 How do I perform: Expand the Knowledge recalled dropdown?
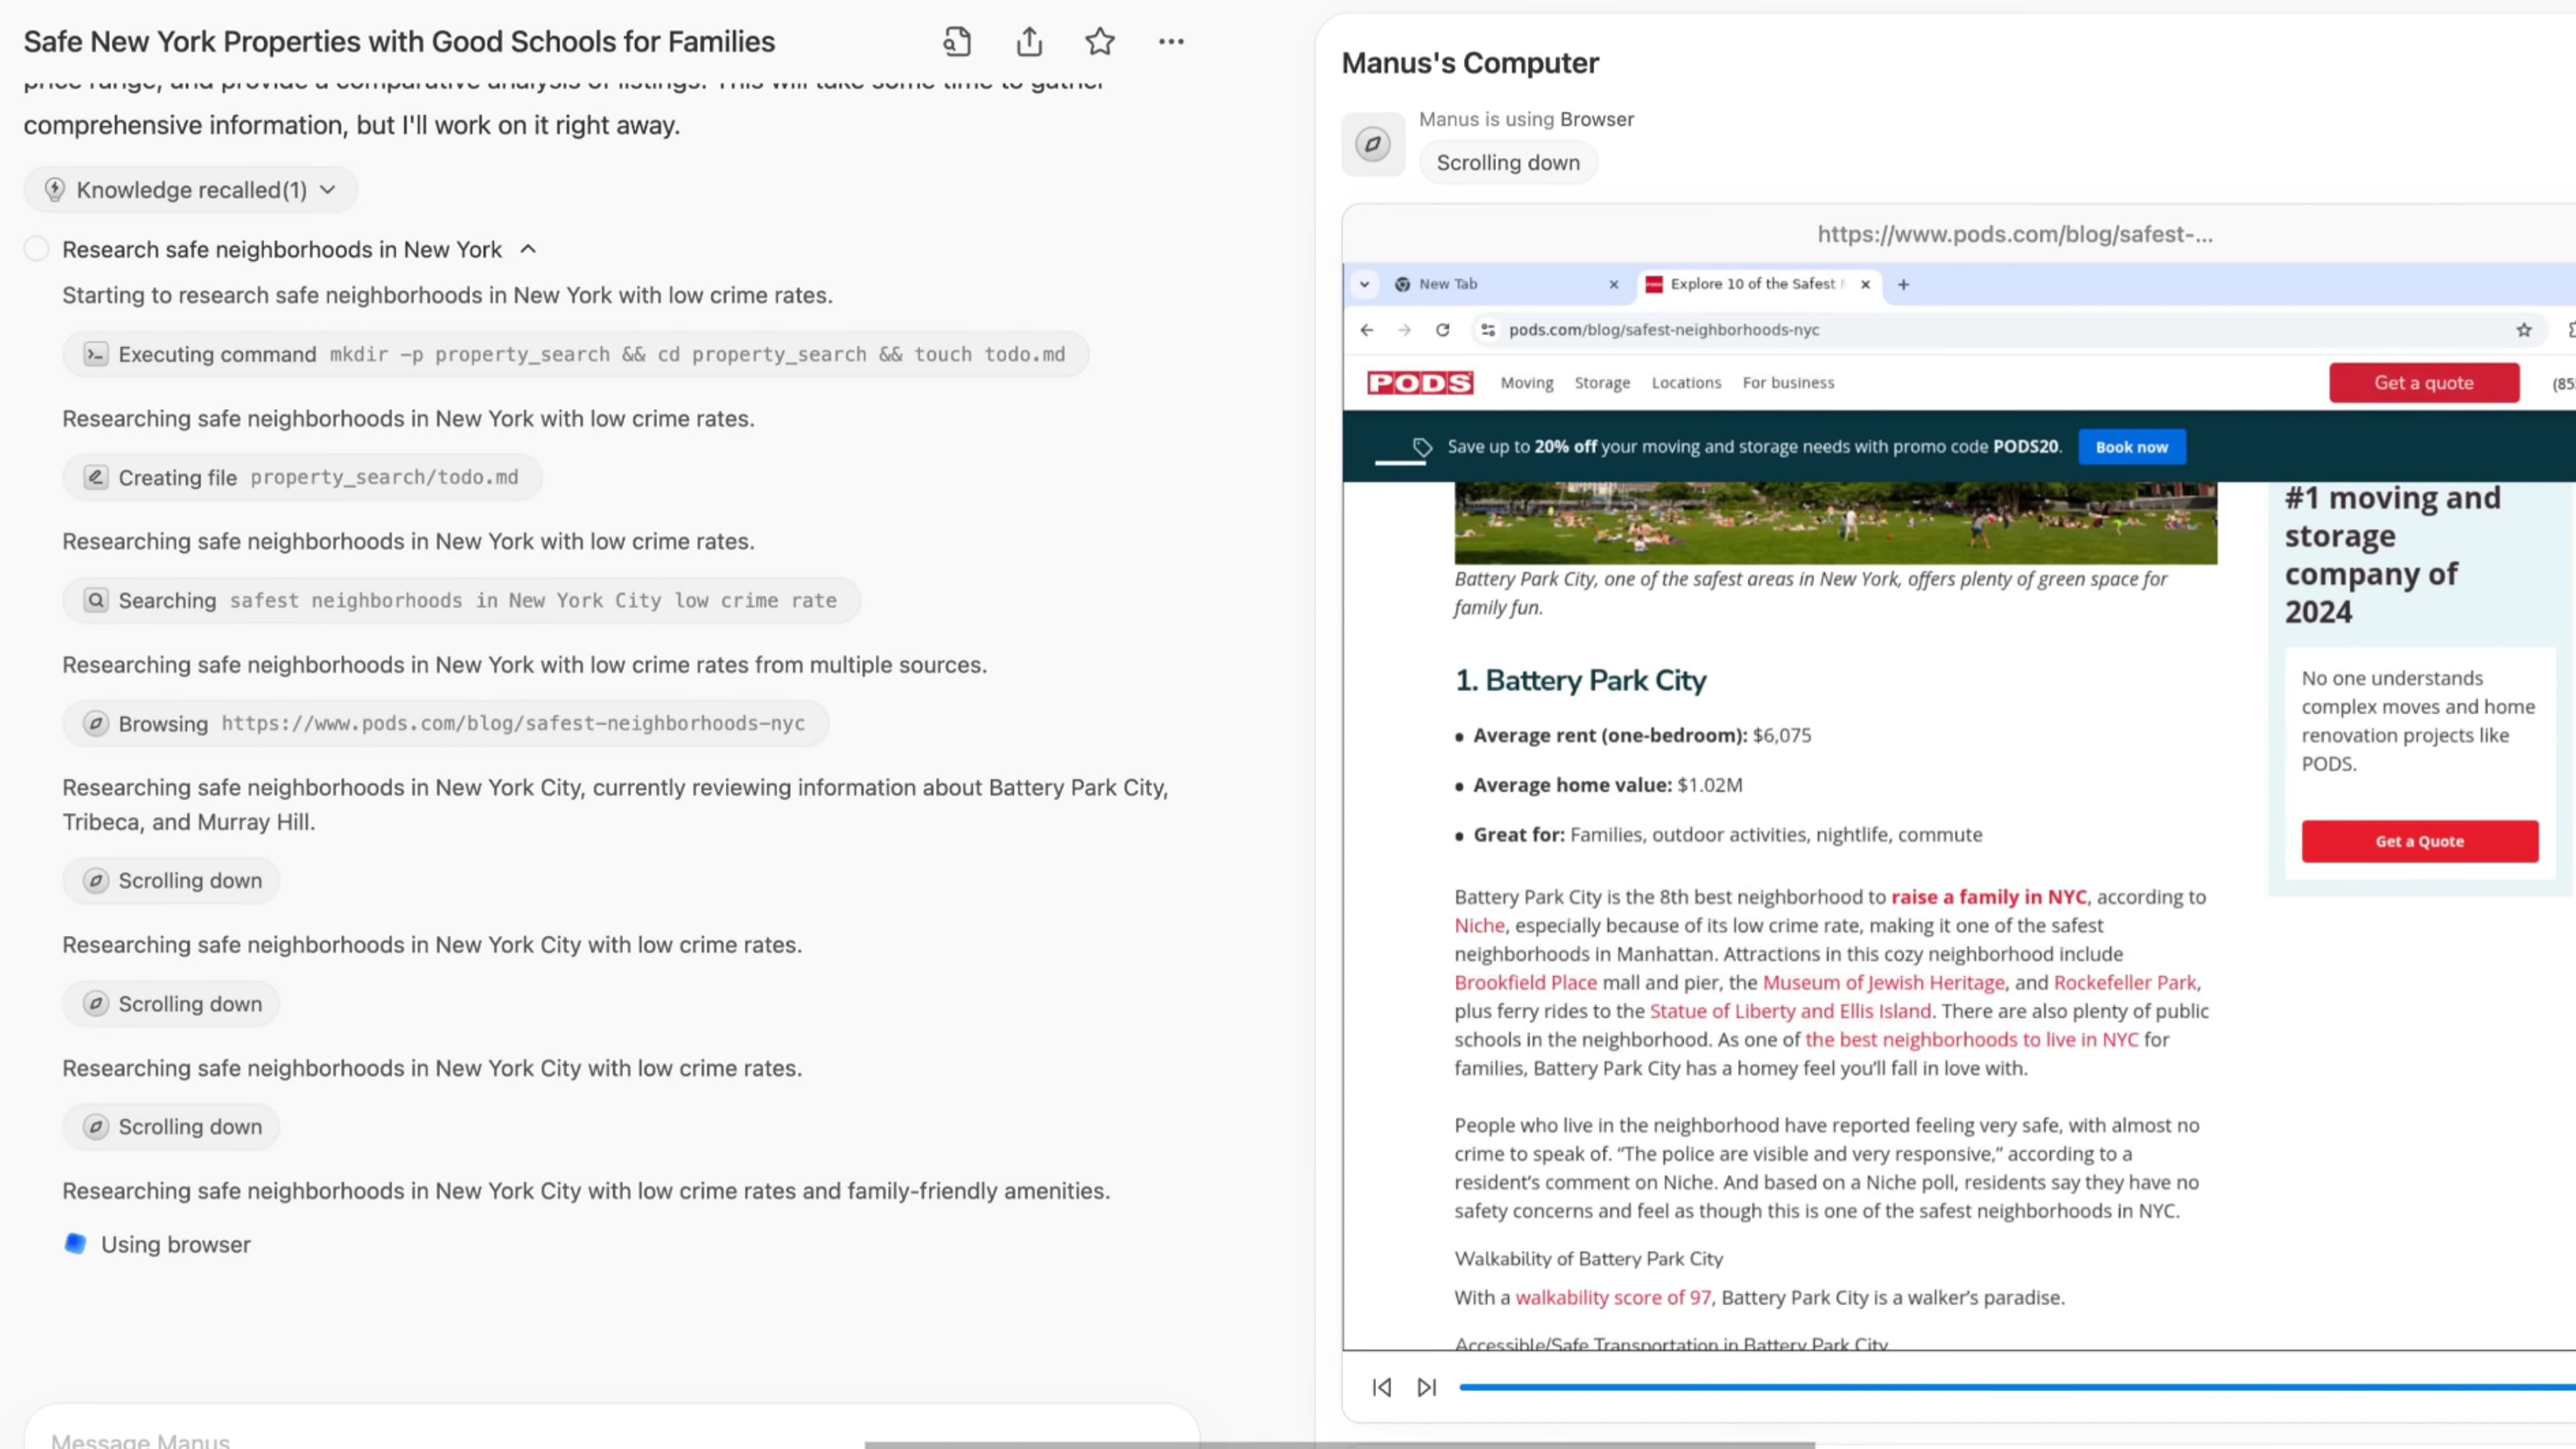point(190,190)
